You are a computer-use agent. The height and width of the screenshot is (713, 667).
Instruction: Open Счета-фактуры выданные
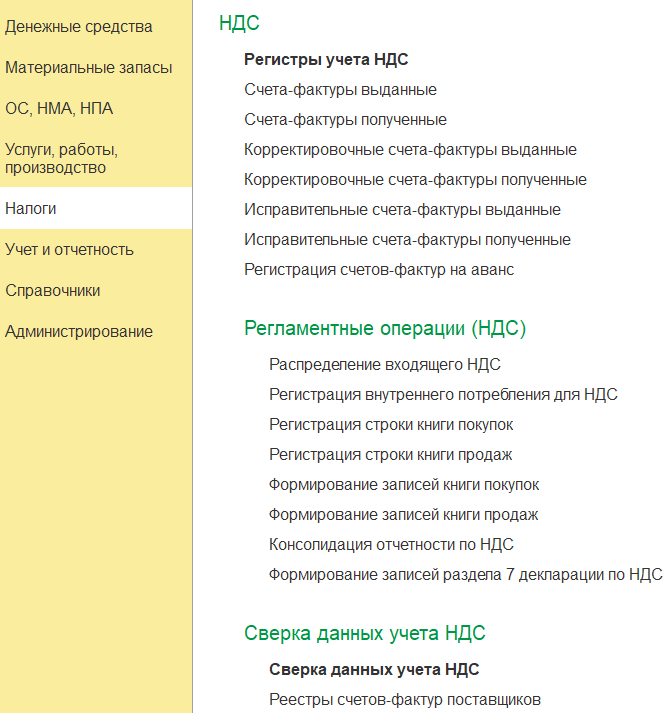pos(340,90)
